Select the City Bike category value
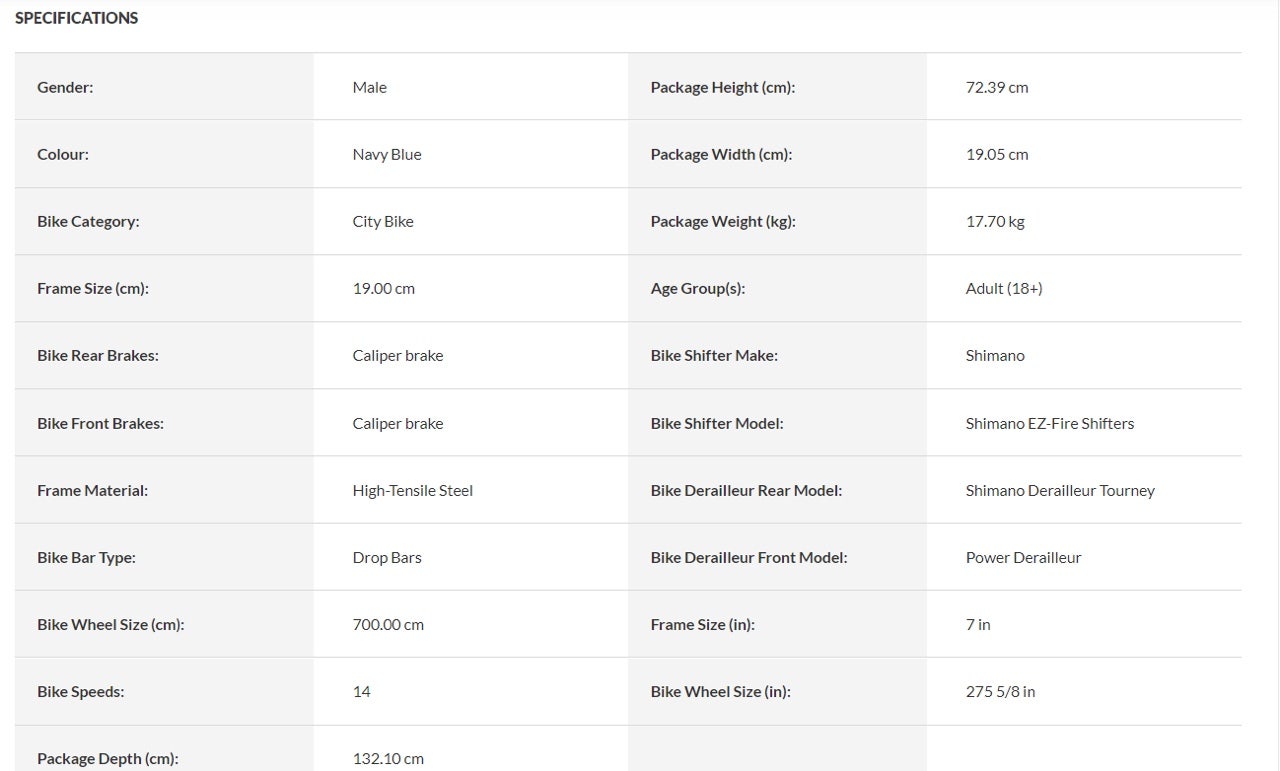 point(383,221)
